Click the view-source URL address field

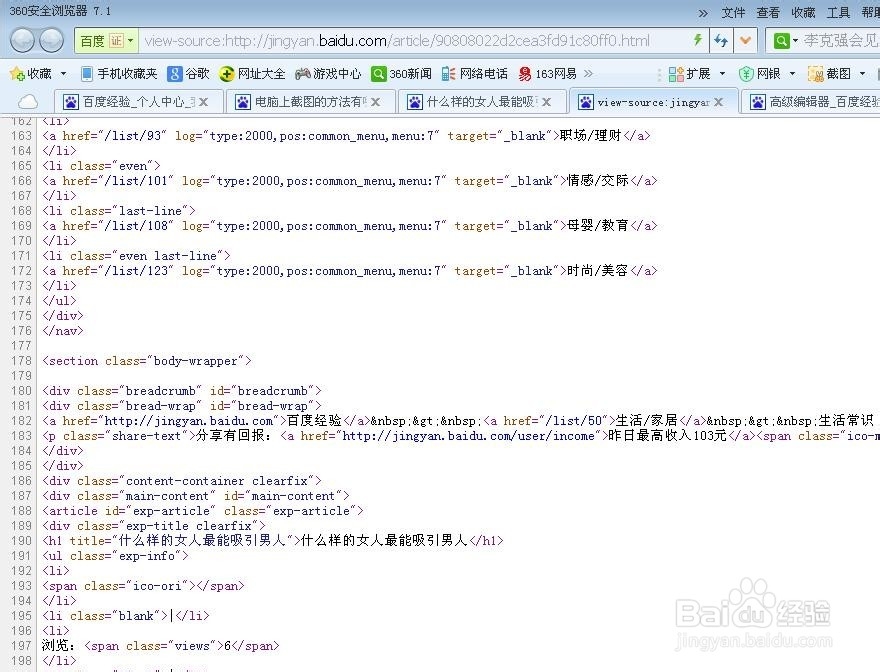[396, 41]
